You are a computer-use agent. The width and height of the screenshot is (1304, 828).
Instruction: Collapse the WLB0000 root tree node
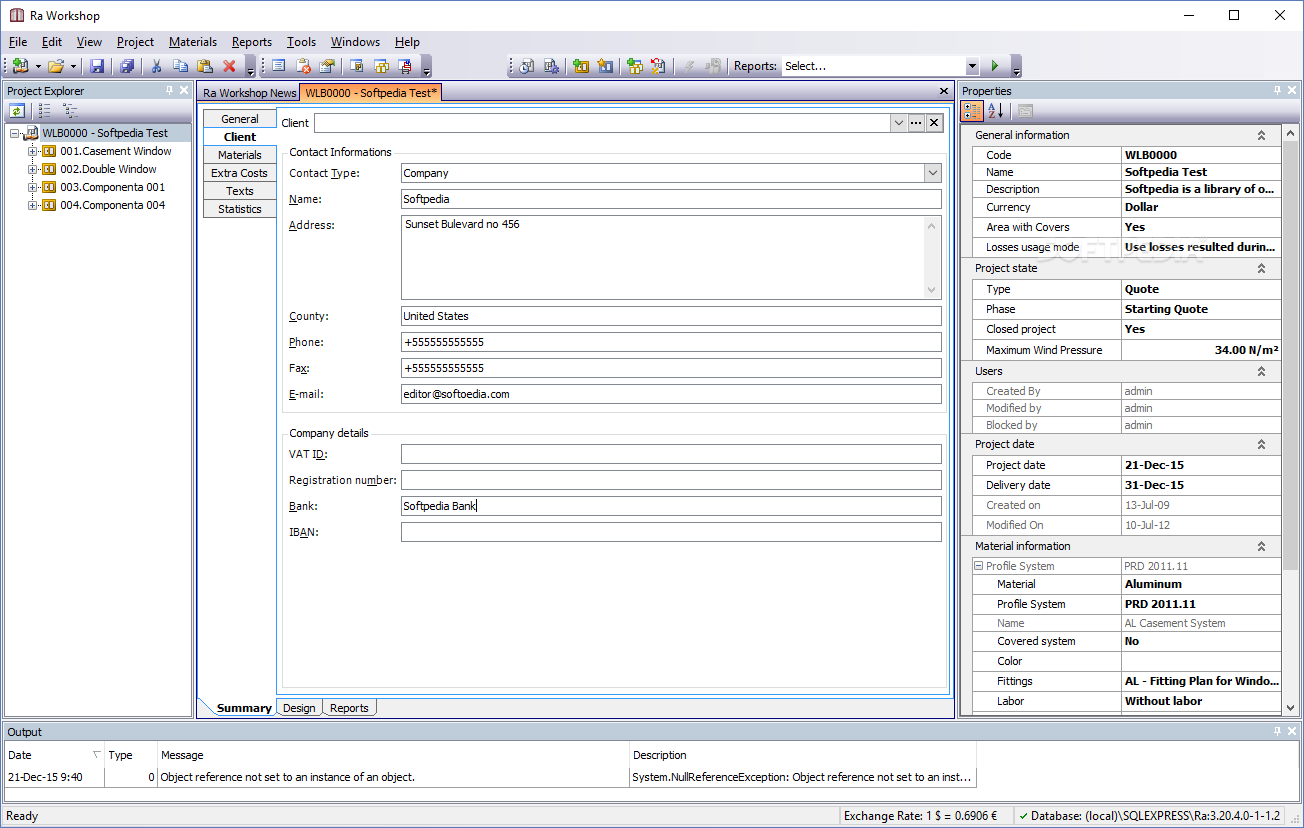tap(15, 133)
